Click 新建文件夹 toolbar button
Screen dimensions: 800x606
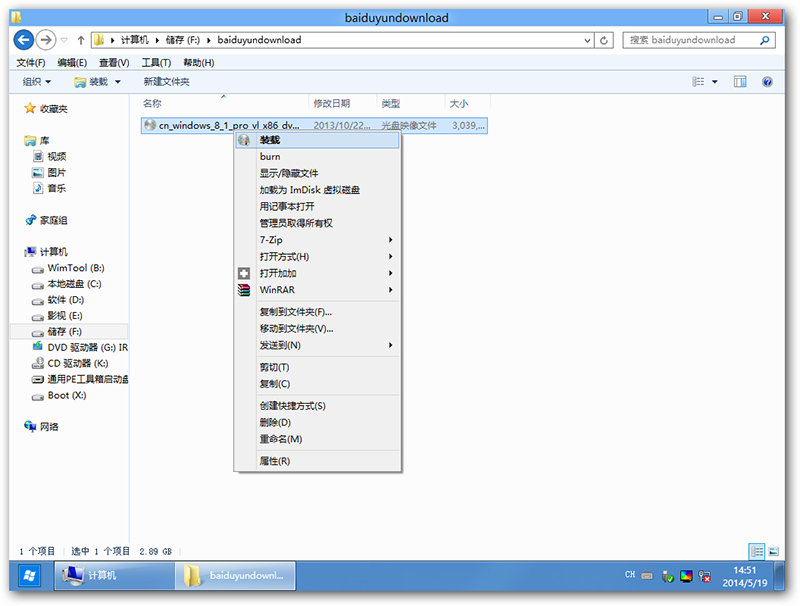click(166, 81)
